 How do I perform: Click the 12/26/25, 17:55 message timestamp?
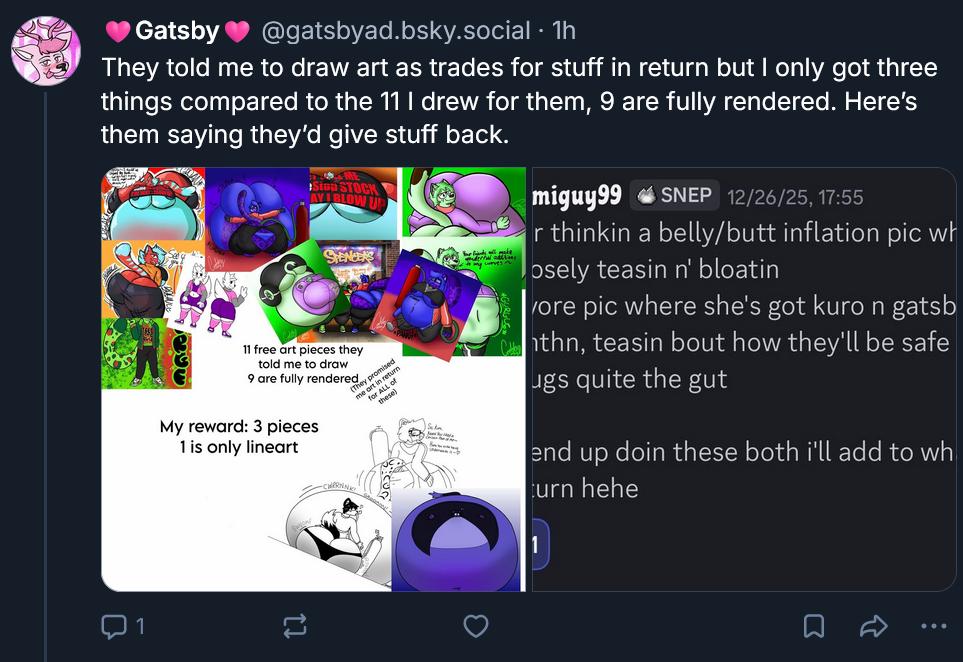point(795,197)
